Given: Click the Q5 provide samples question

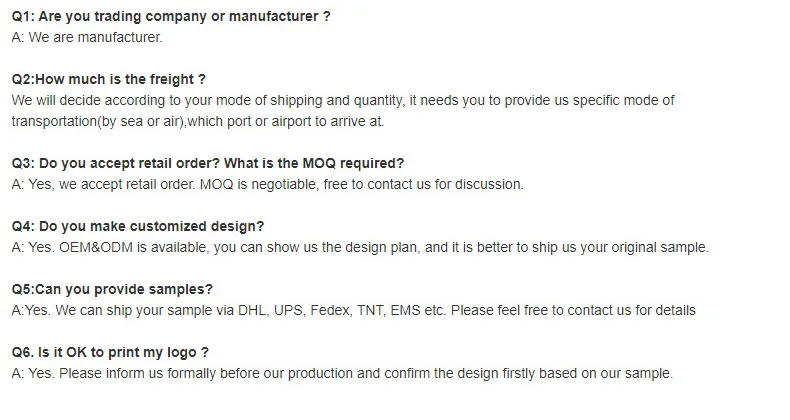Looking at the screenshot, I should tap(111, 289).
